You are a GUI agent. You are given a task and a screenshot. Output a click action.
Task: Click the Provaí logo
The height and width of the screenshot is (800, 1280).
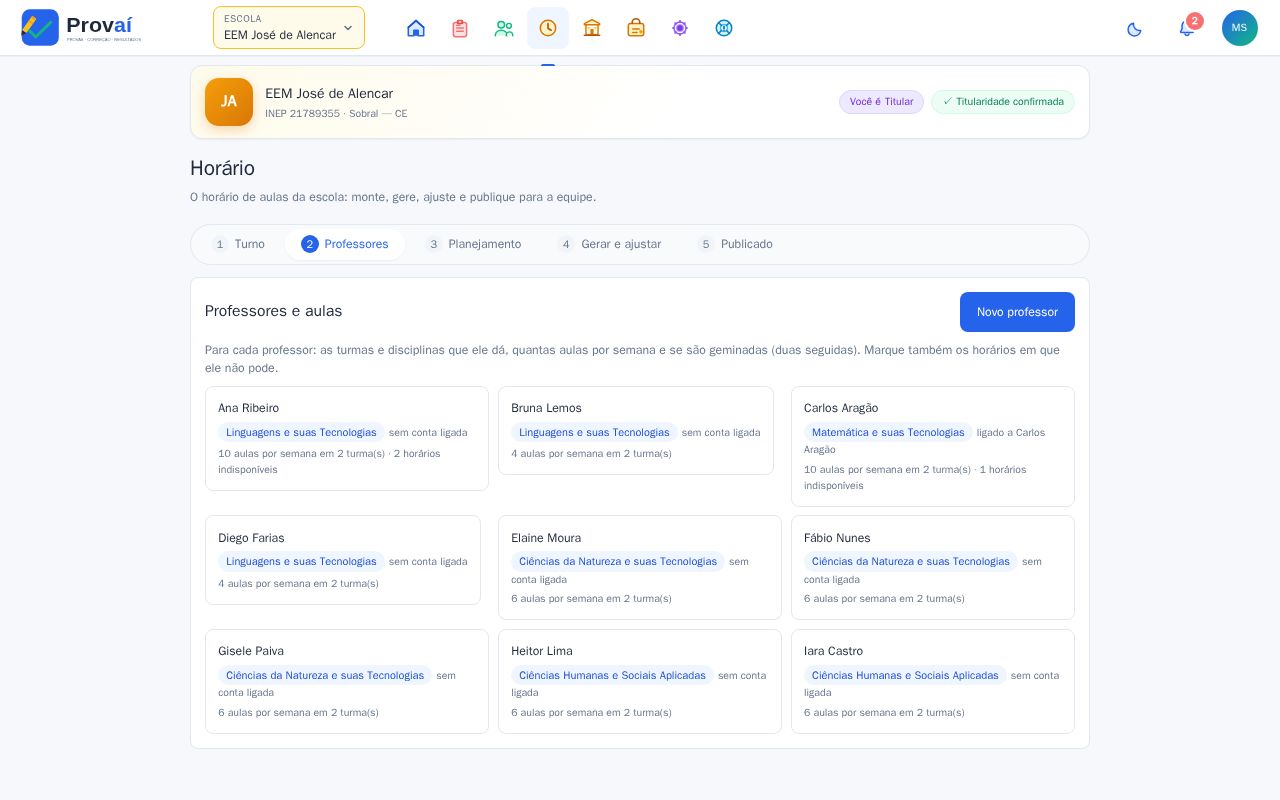point(82,27)
